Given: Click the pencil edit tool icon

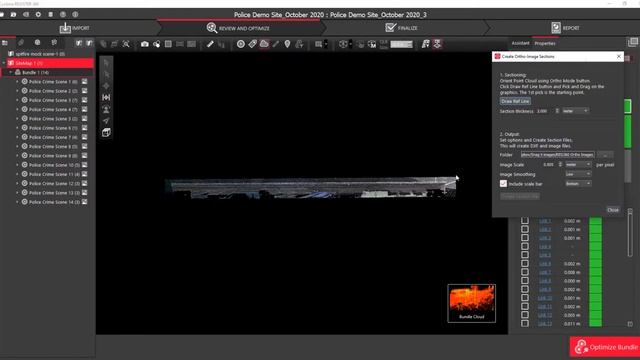Looking at the screenshot, I should [210, 44].
